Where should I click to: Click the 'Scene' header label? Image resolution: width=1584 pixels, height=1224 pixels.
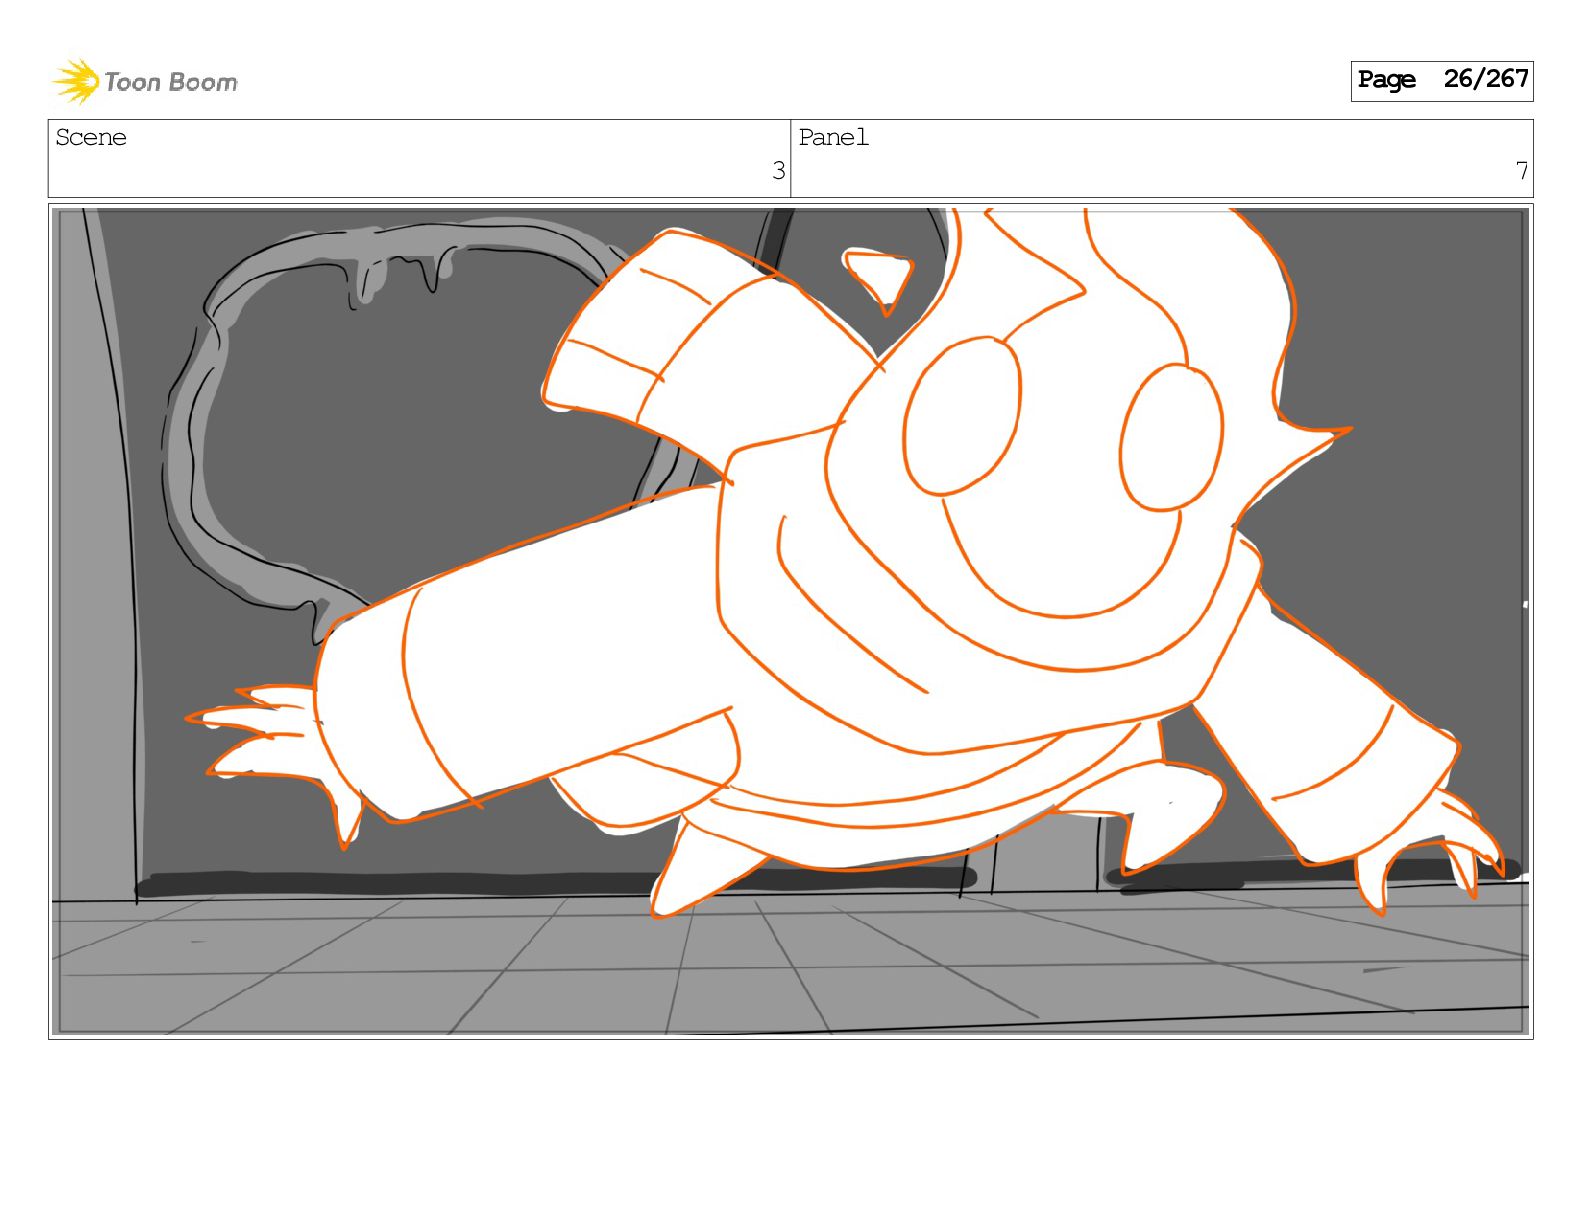[91, 137]
